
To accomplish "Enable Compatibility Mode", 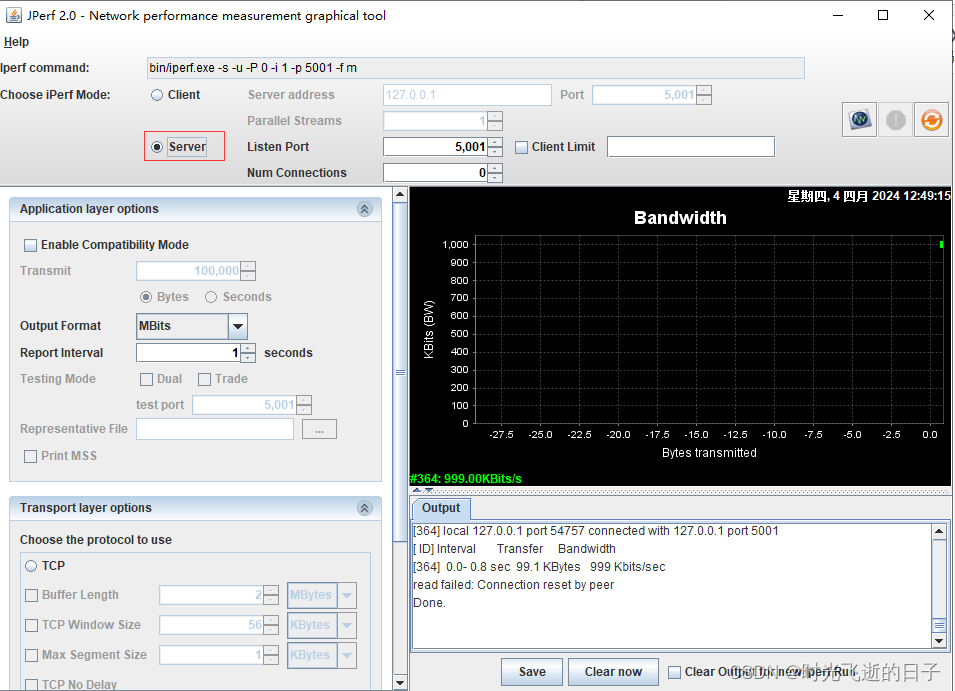I will coord(31,244).
